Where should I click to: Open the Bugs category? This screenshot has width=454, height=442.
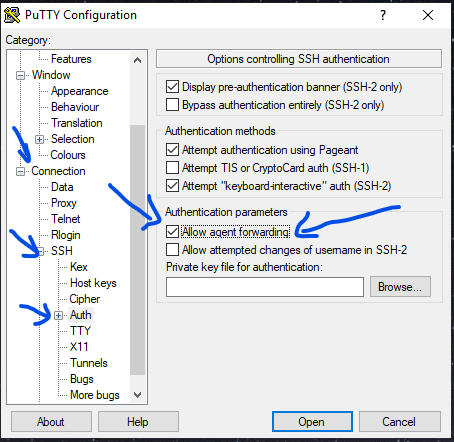(82, 379)
